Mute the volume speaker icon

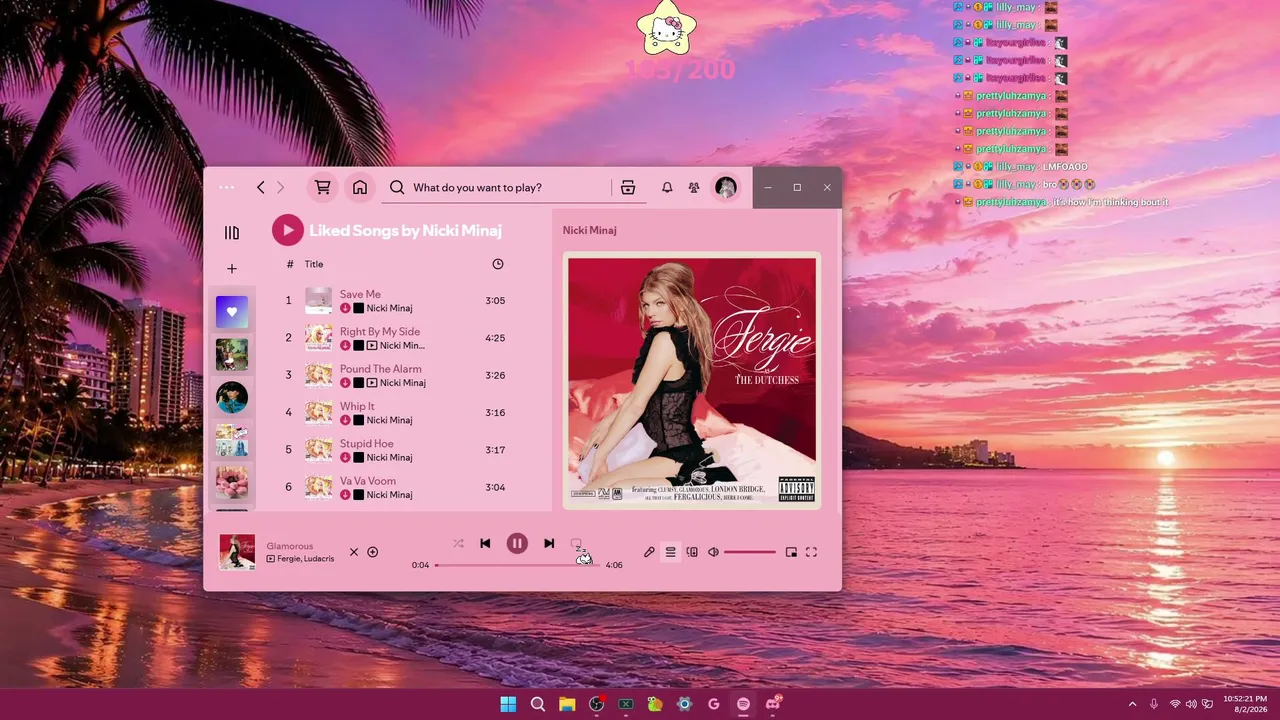point(713,552)
